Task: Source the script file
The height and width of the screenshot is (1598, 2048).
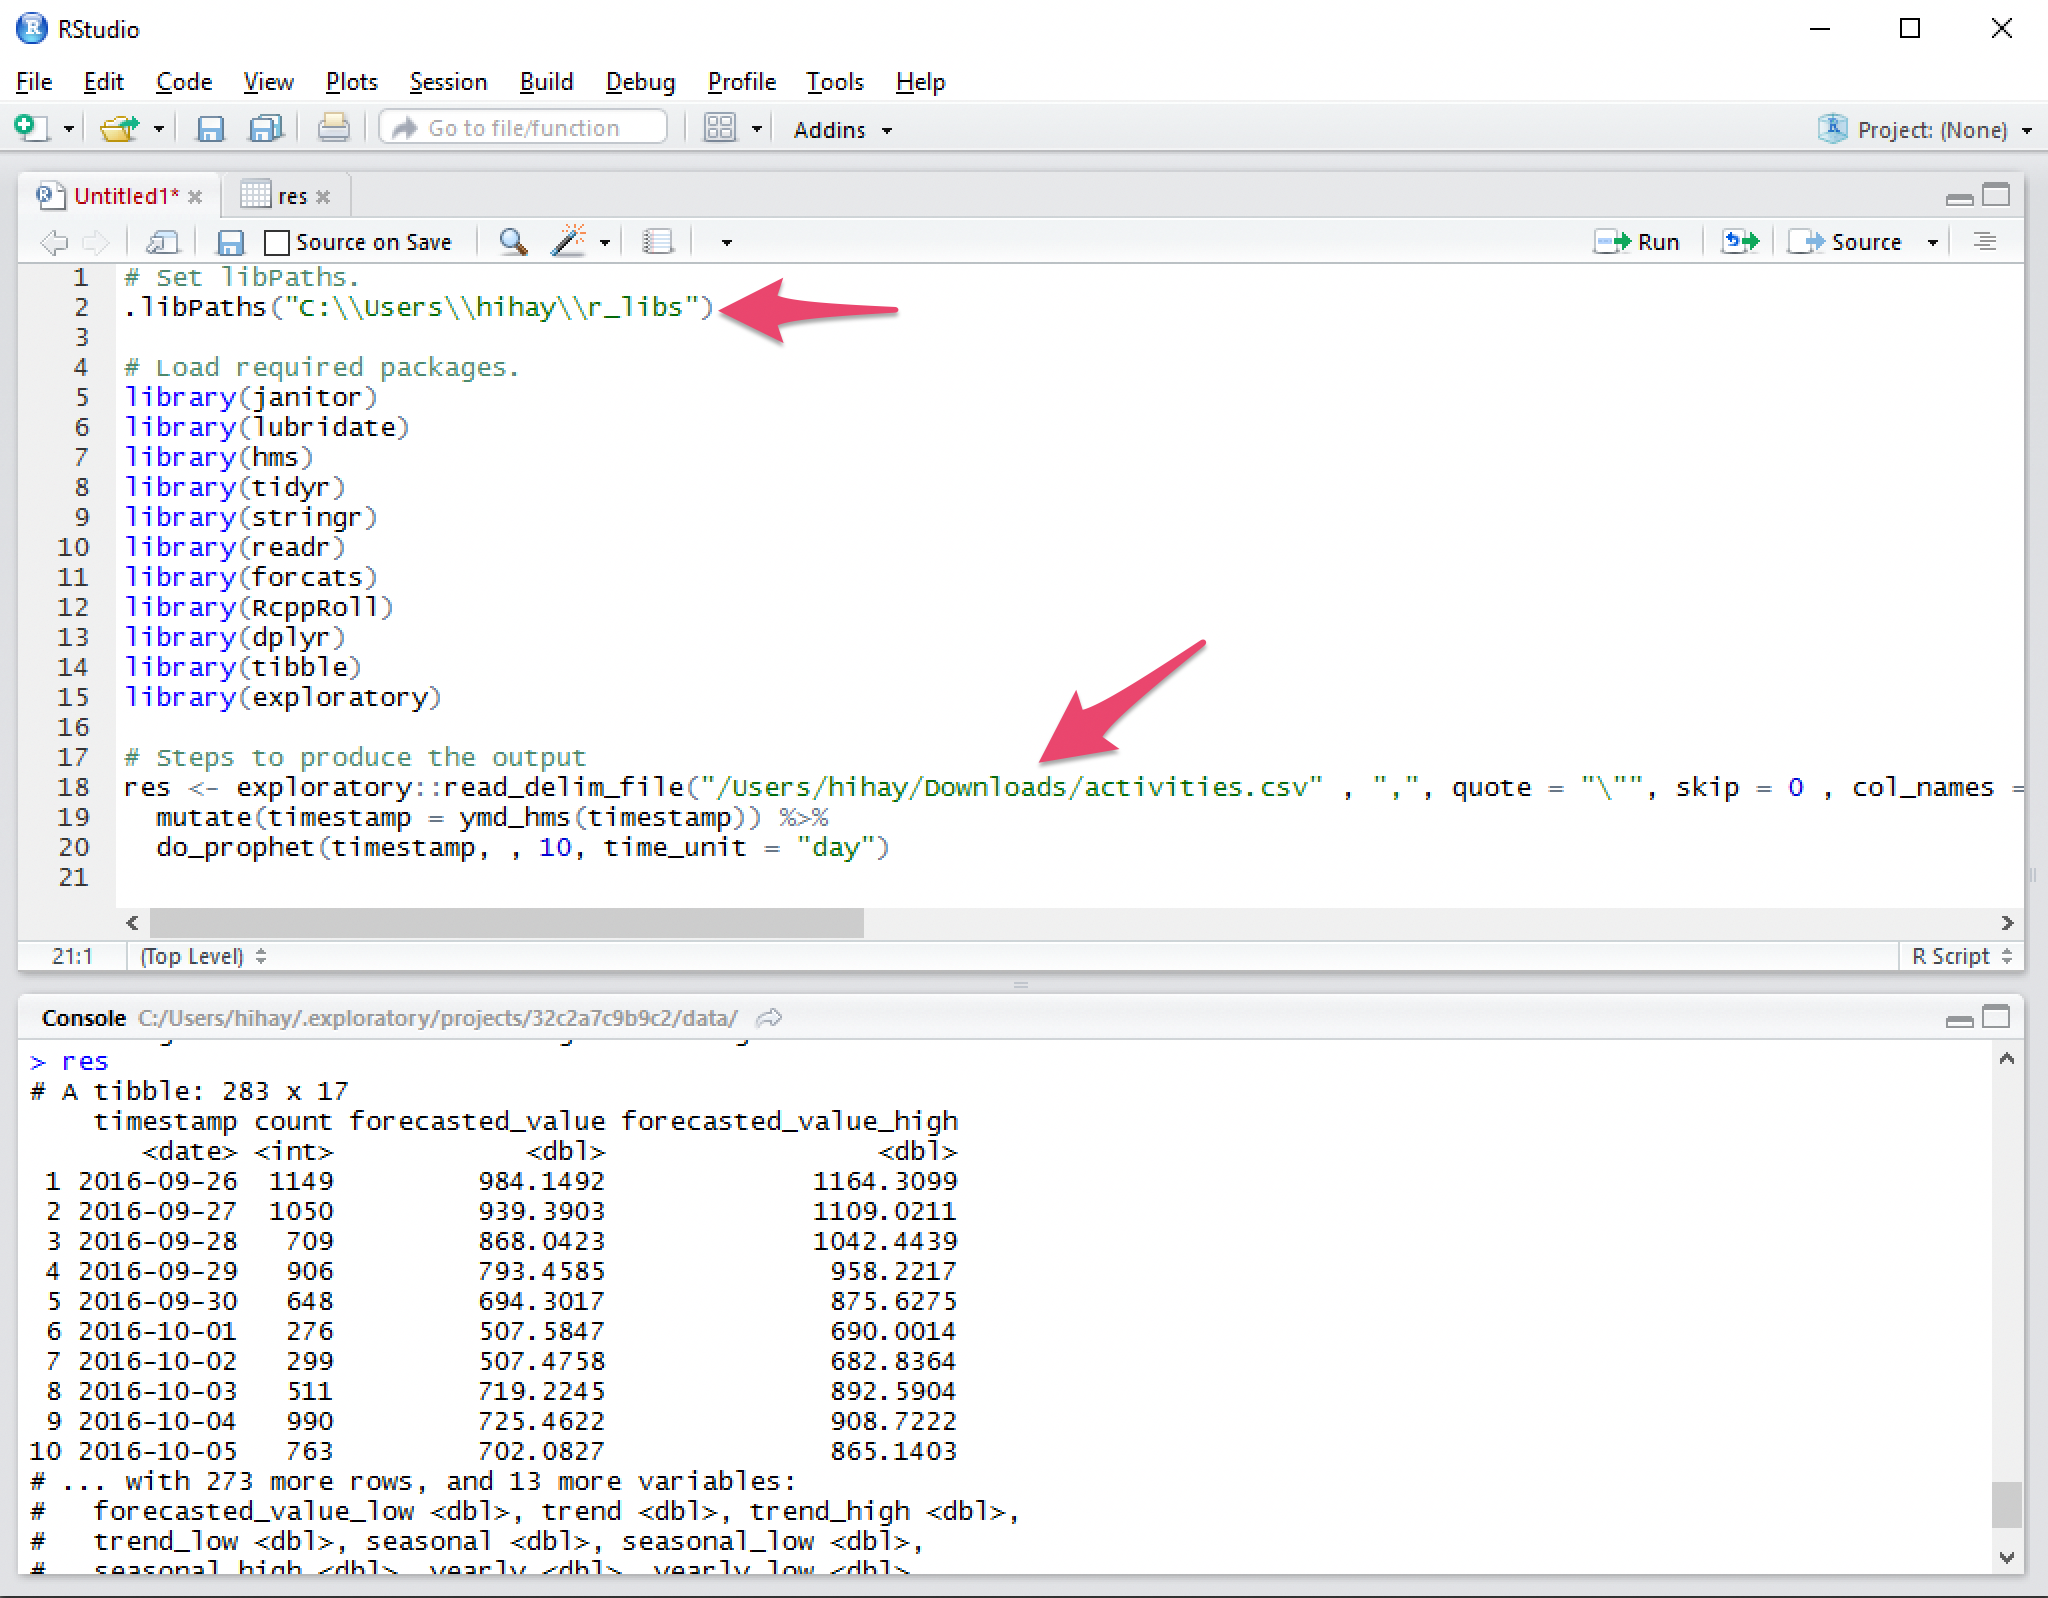Action: pyautogui.click(x=1845, y=242)
